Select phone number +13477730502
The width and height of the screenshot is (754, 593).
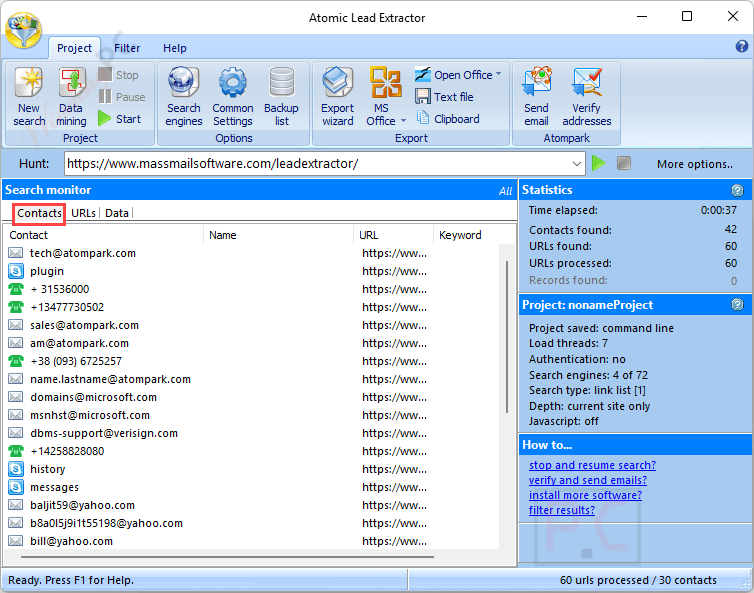click(x=252, y=307)
